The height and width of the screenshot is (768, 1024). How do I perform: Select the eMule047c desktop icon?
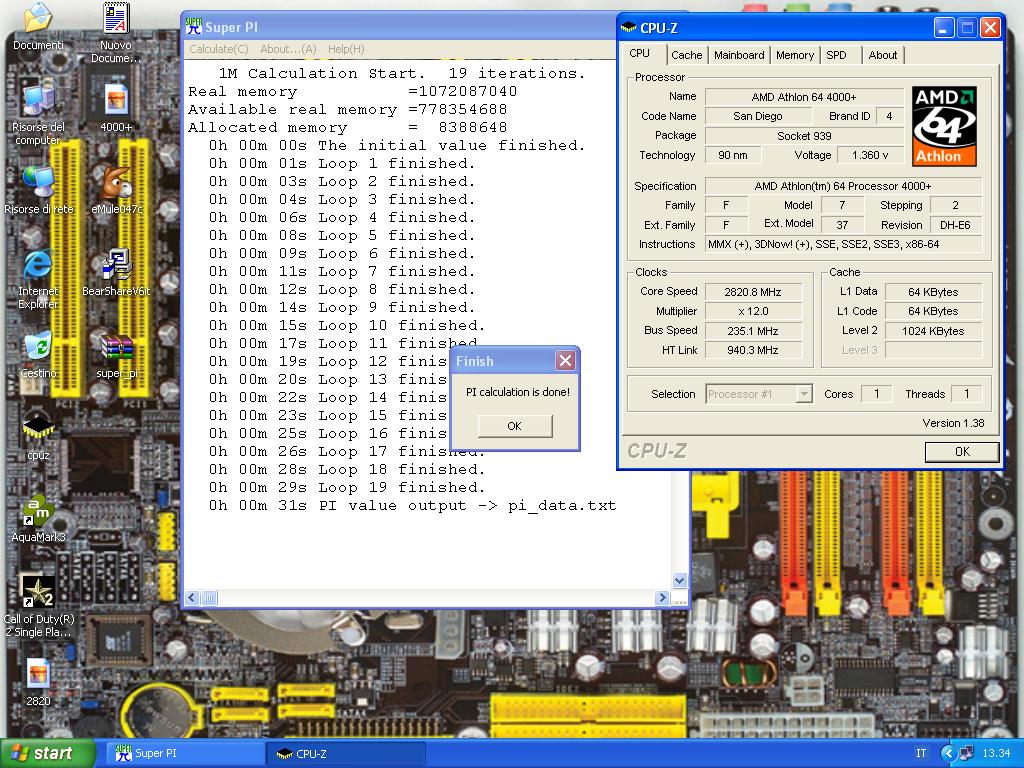pyautogui.click(x=116, y=183)
